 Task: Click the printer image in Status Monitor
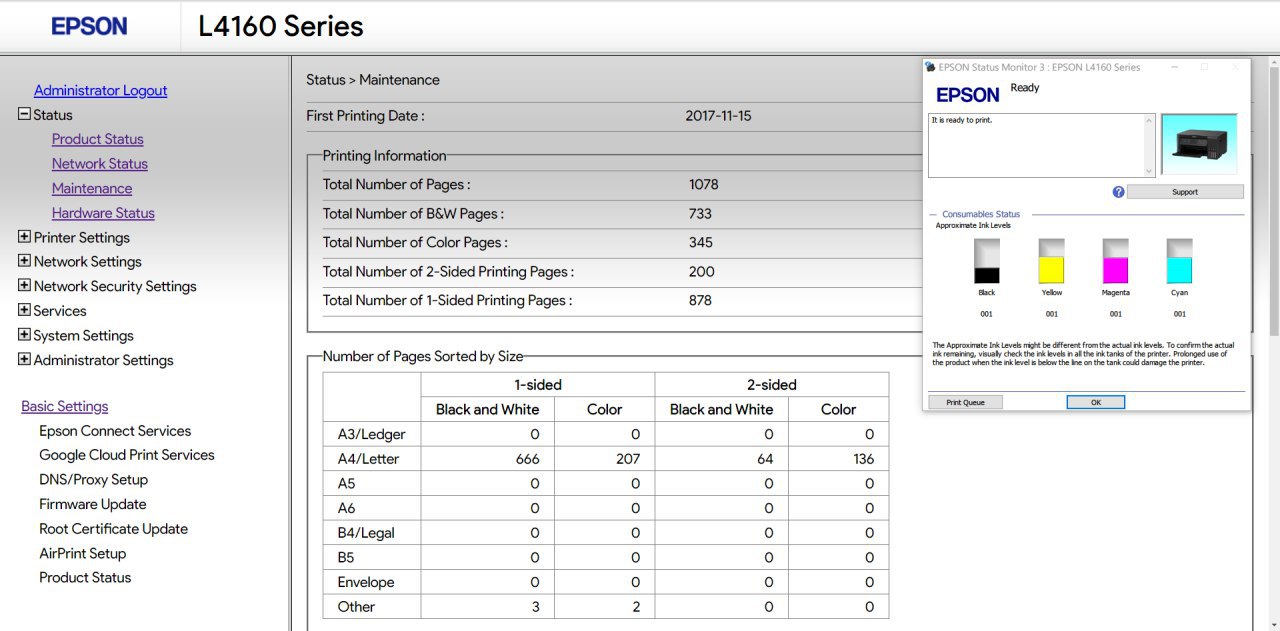coord(1200,144)
